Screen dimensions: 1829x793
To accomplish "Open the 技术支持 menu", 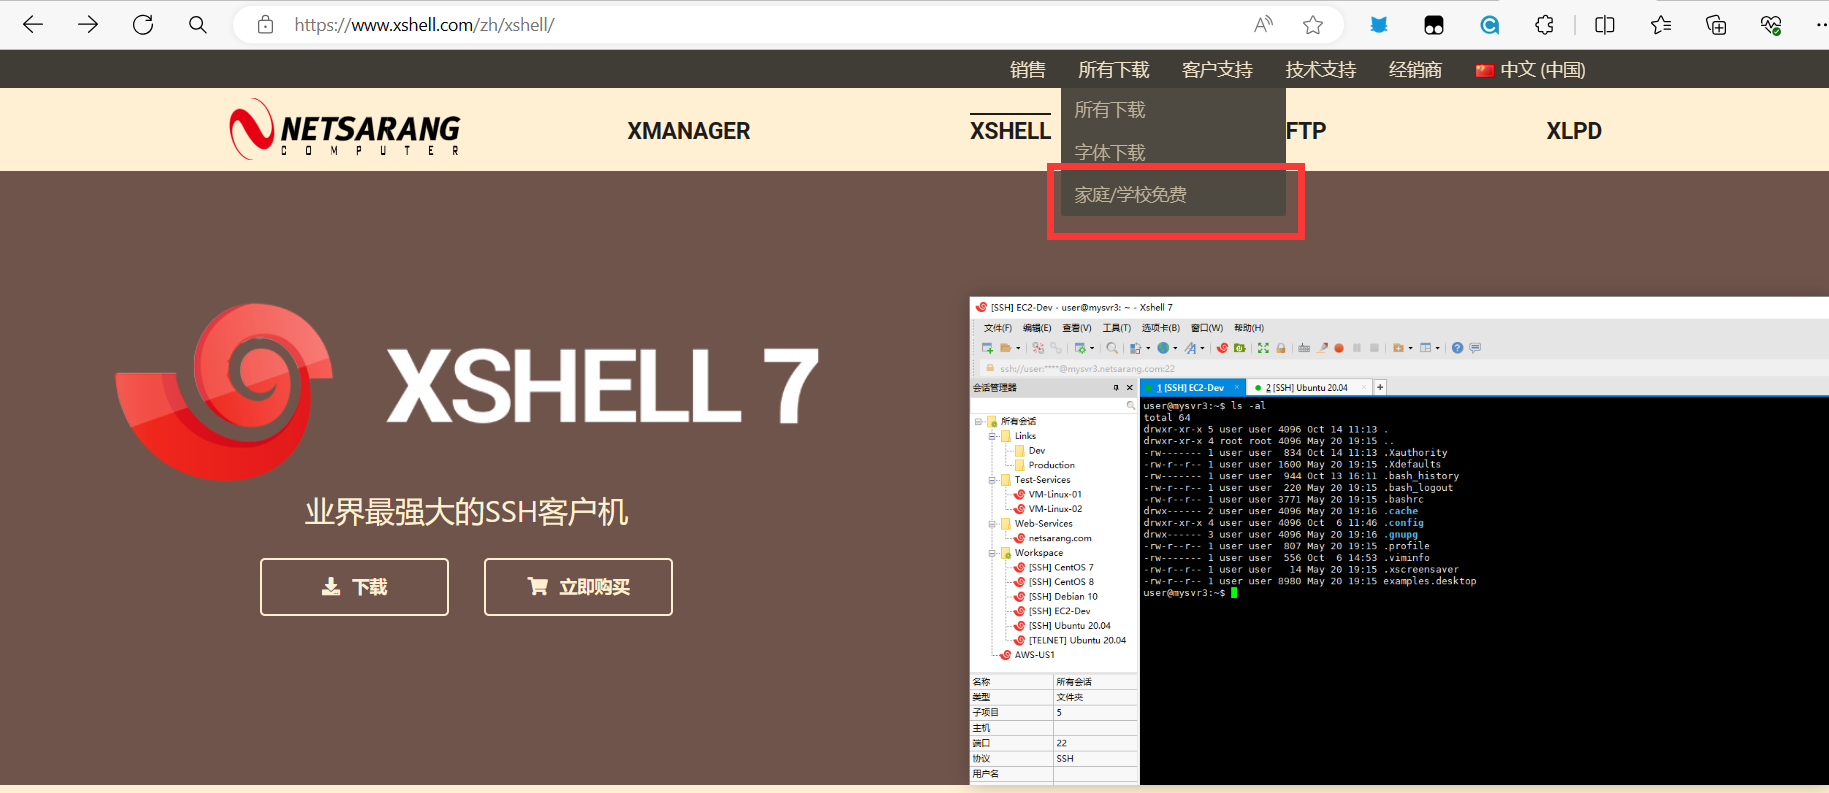I will (x=1320, y=69).
